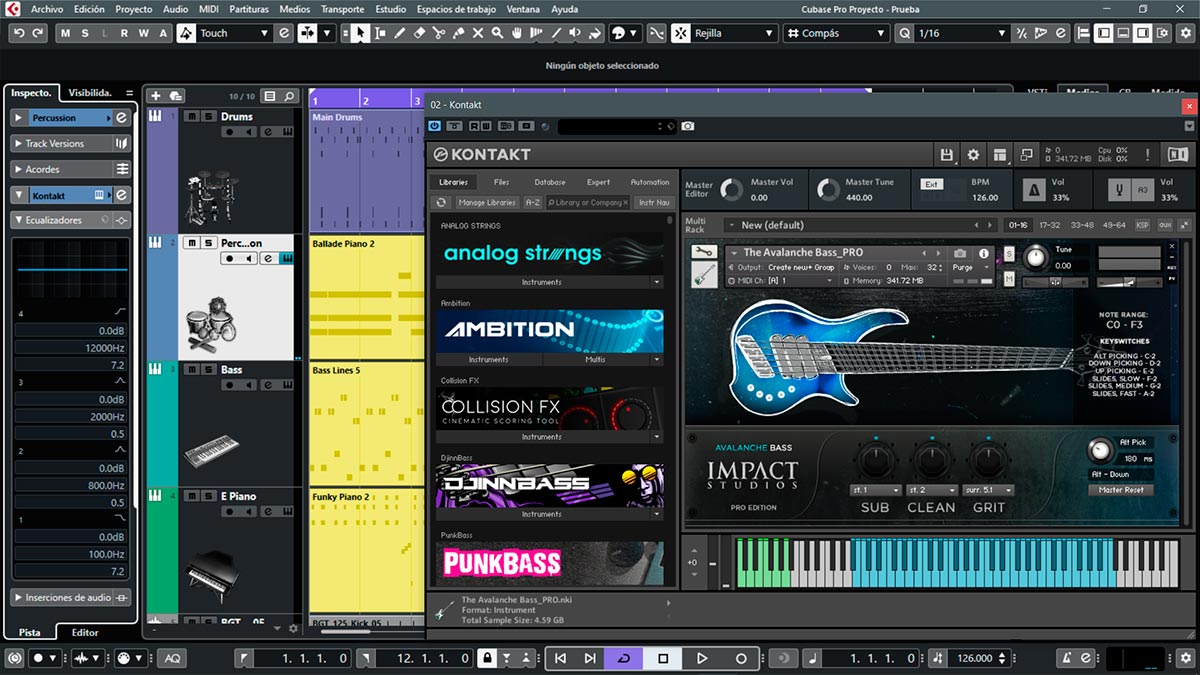Click Kontakt minimized view icon

(1026, 155)
